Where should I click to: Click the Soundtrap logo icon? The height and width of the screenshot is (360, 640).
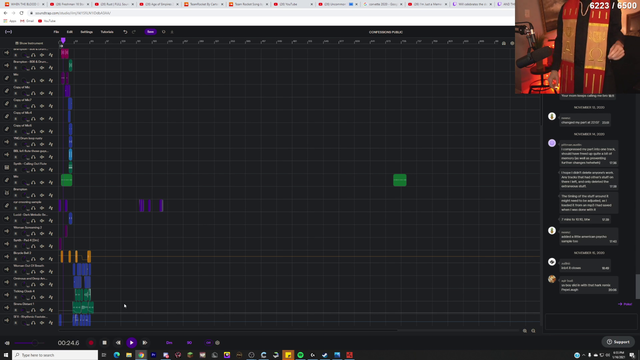[8, 32]
